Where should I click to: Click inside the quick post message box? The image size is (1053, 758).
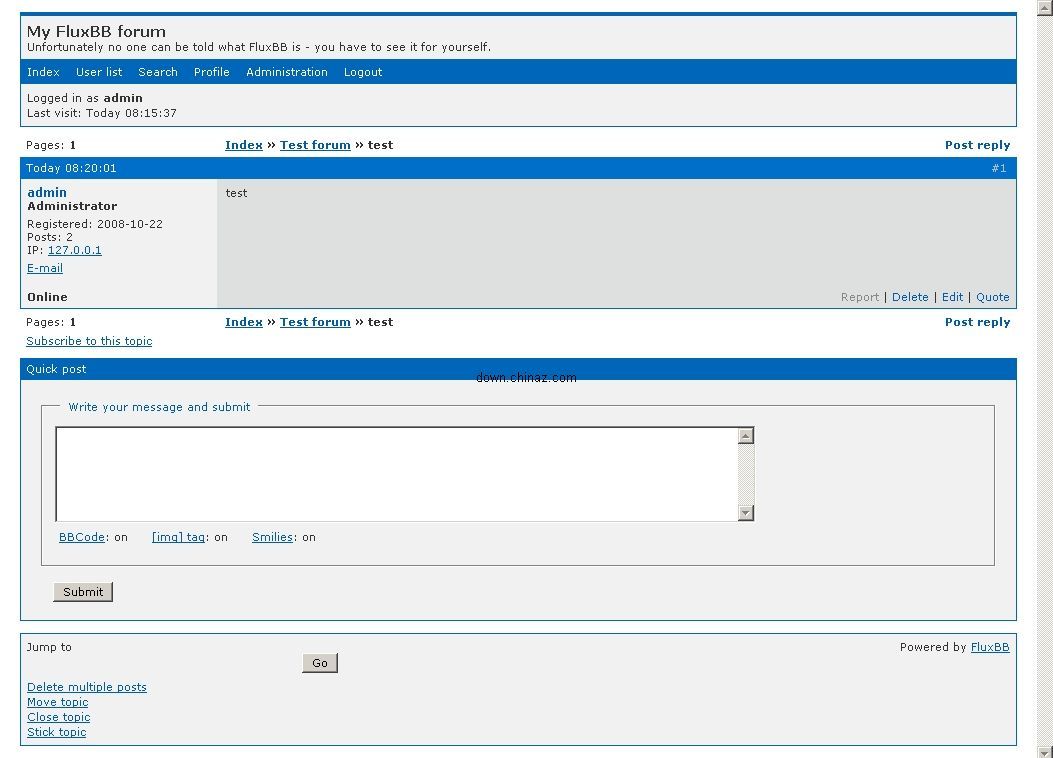click(x=396, y=474)
